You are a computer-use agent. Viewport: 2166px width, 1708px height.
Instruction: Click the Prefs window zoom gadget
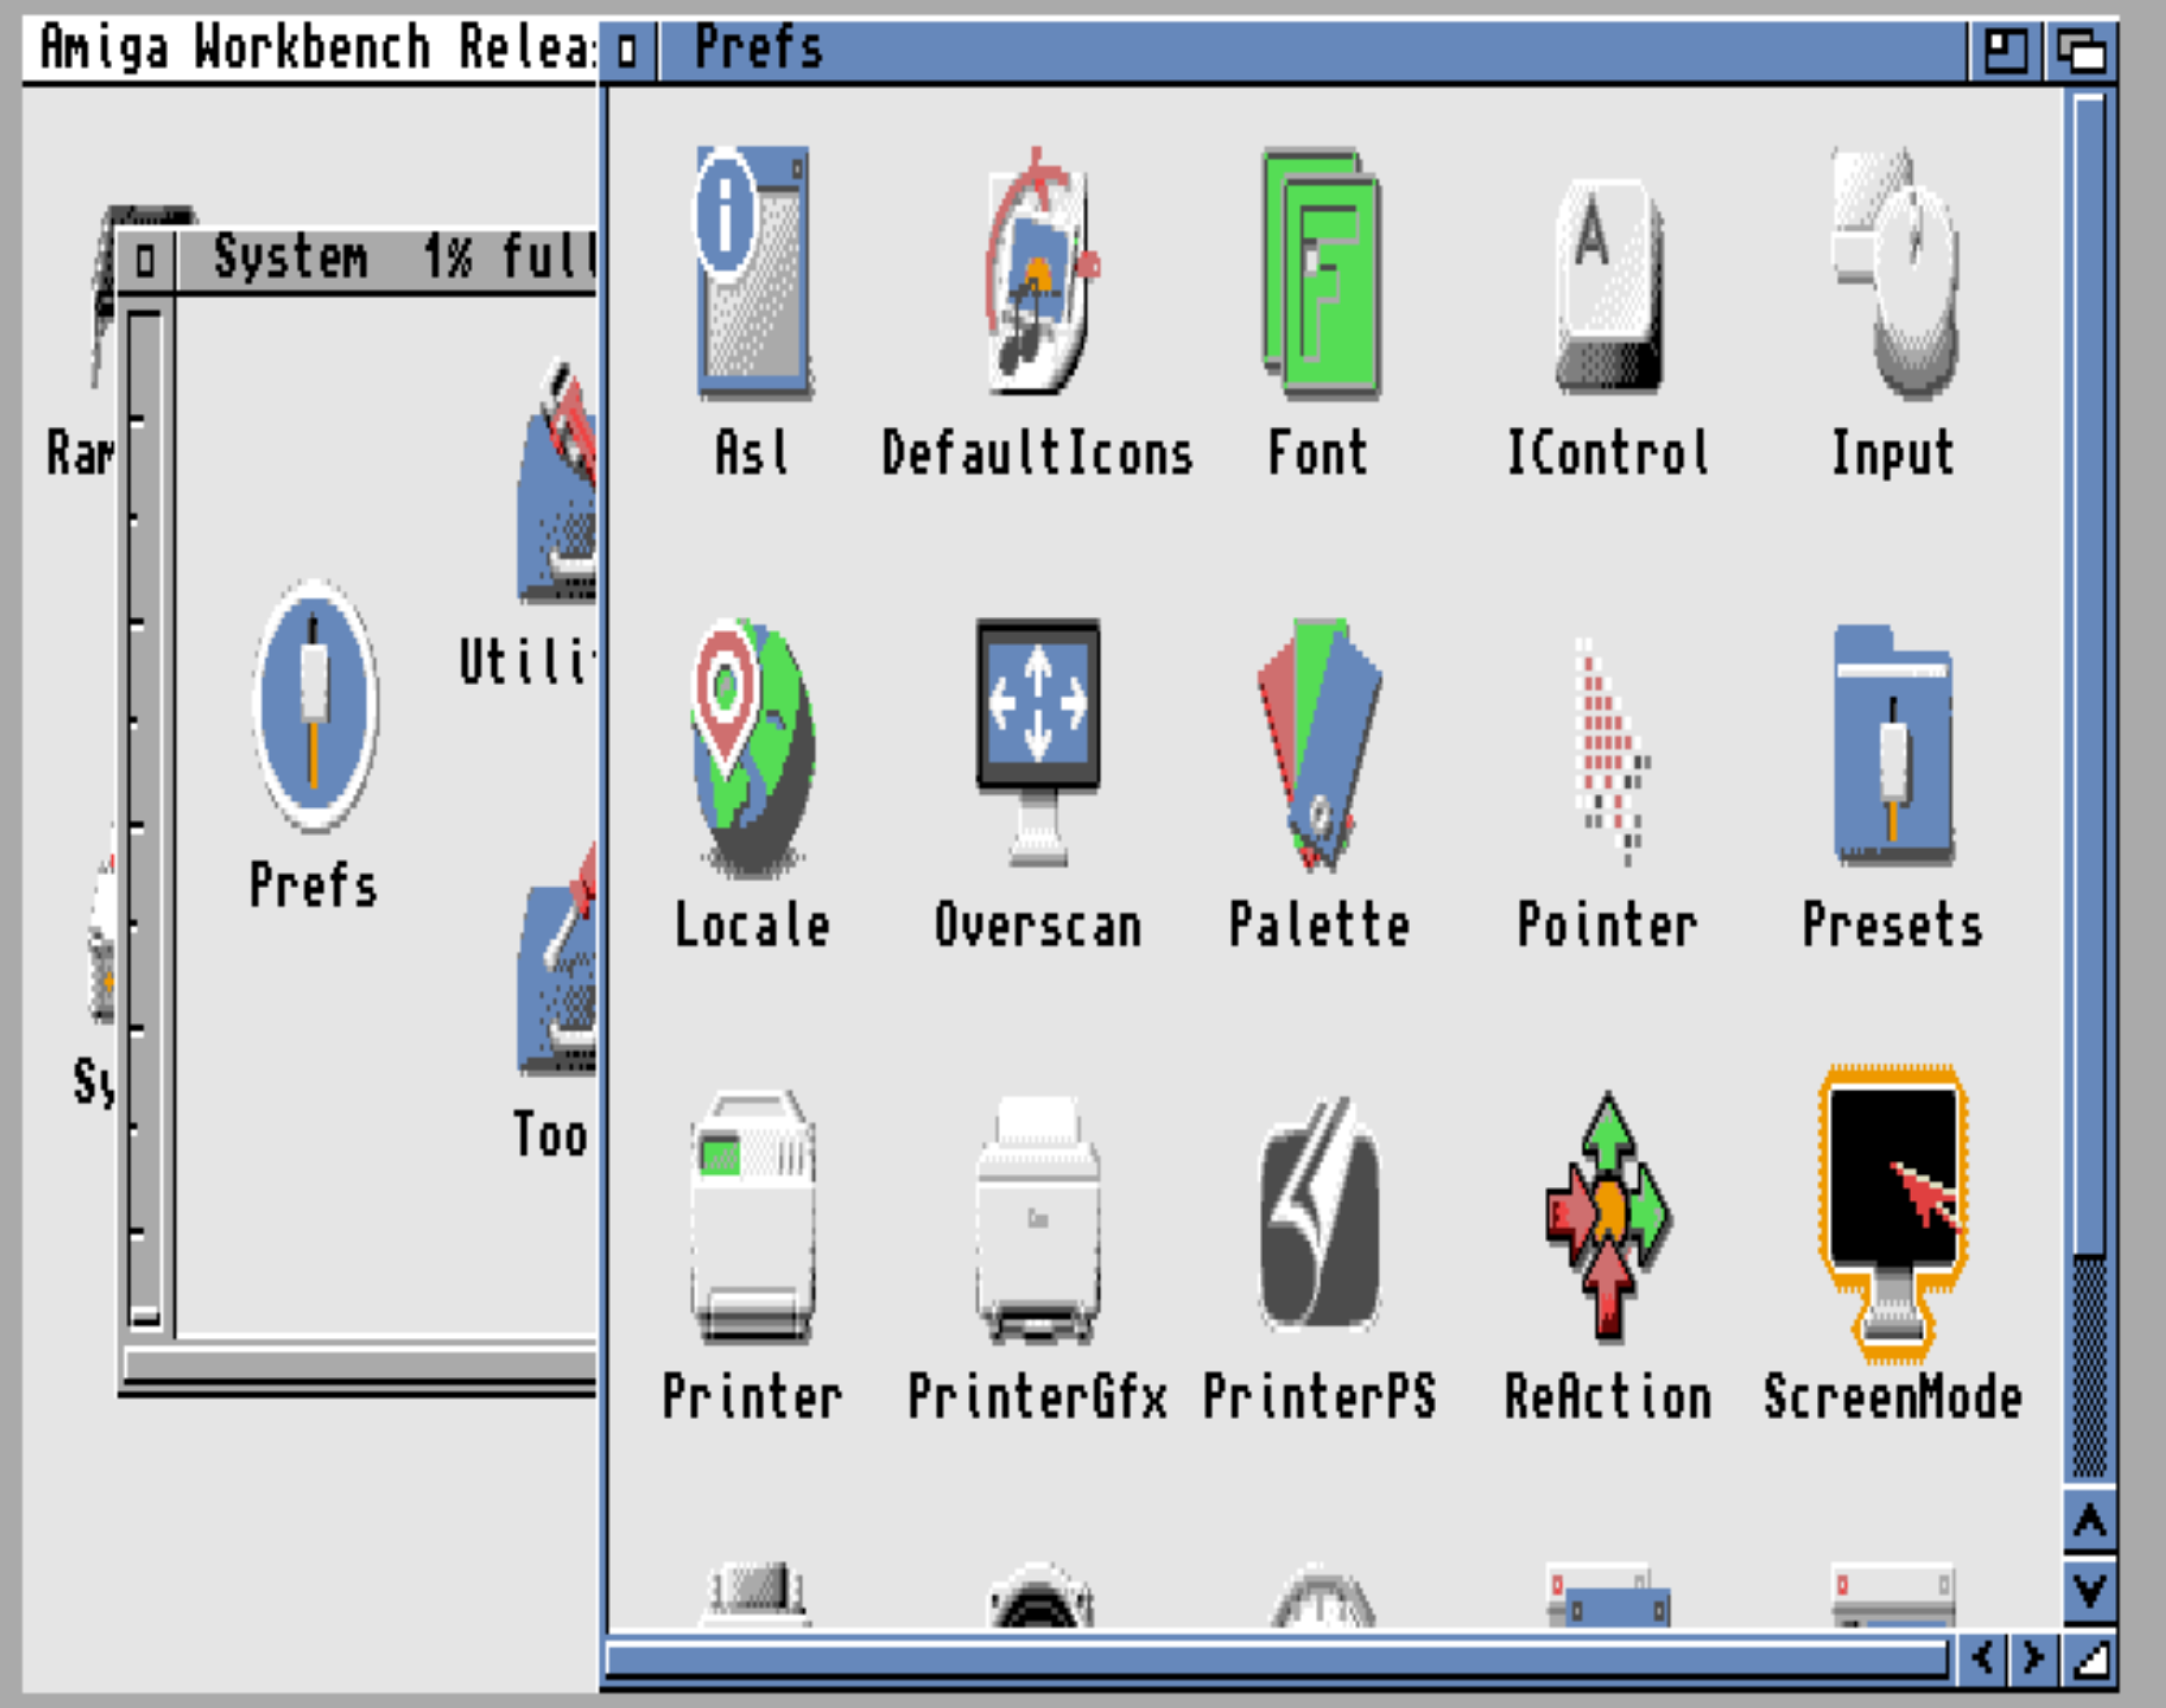point(2005,50)
